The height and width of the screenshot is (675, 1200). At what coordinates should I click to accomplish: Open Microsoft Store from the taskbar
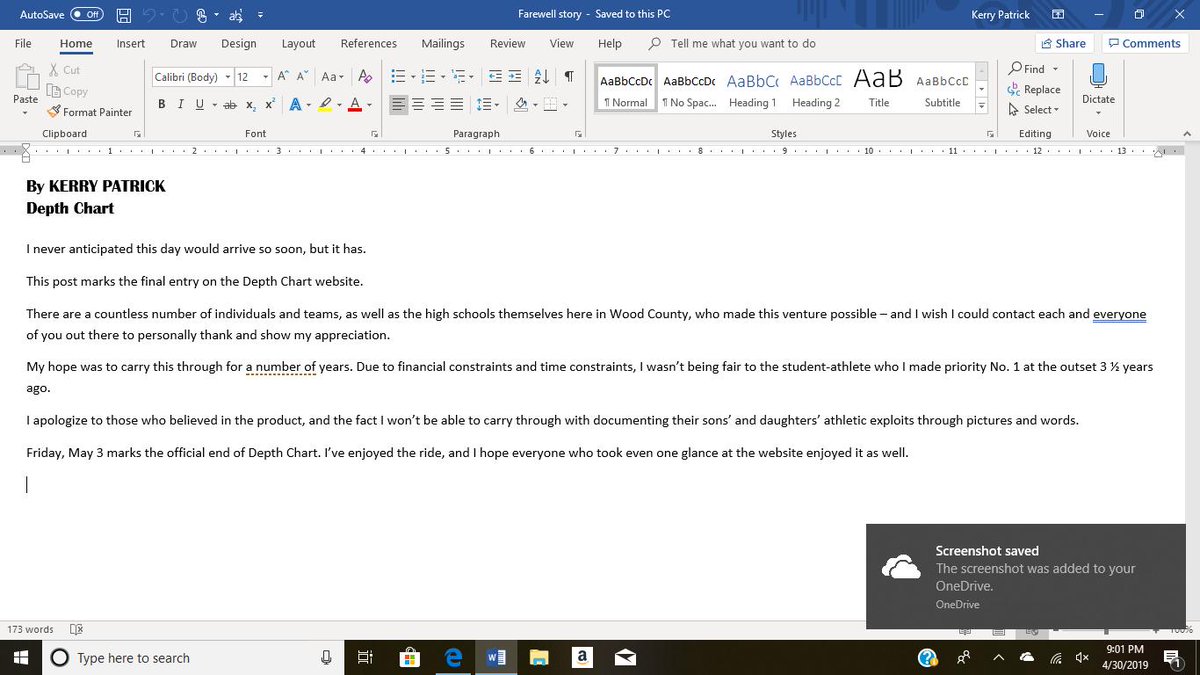point(409,657)
